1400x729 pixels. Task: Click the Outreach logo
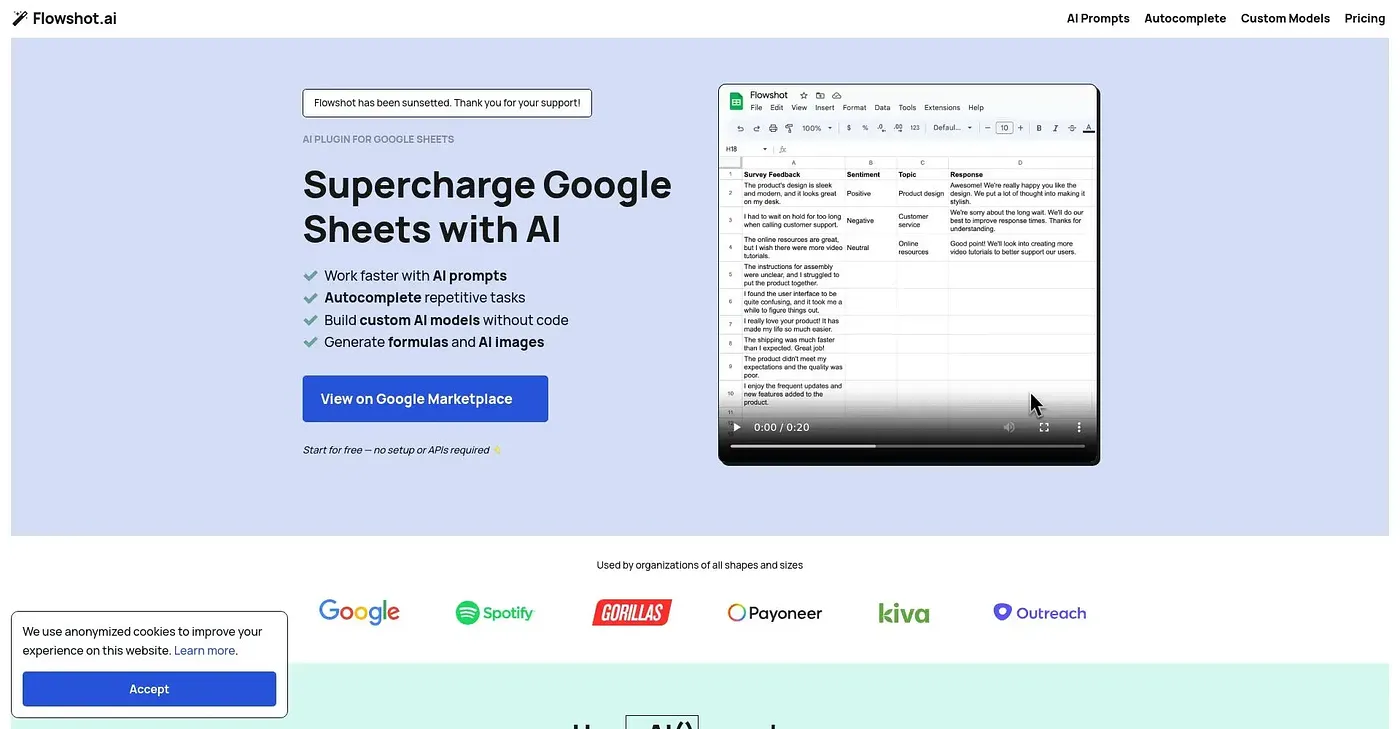pyautogui.click(x=1039, y=612)
